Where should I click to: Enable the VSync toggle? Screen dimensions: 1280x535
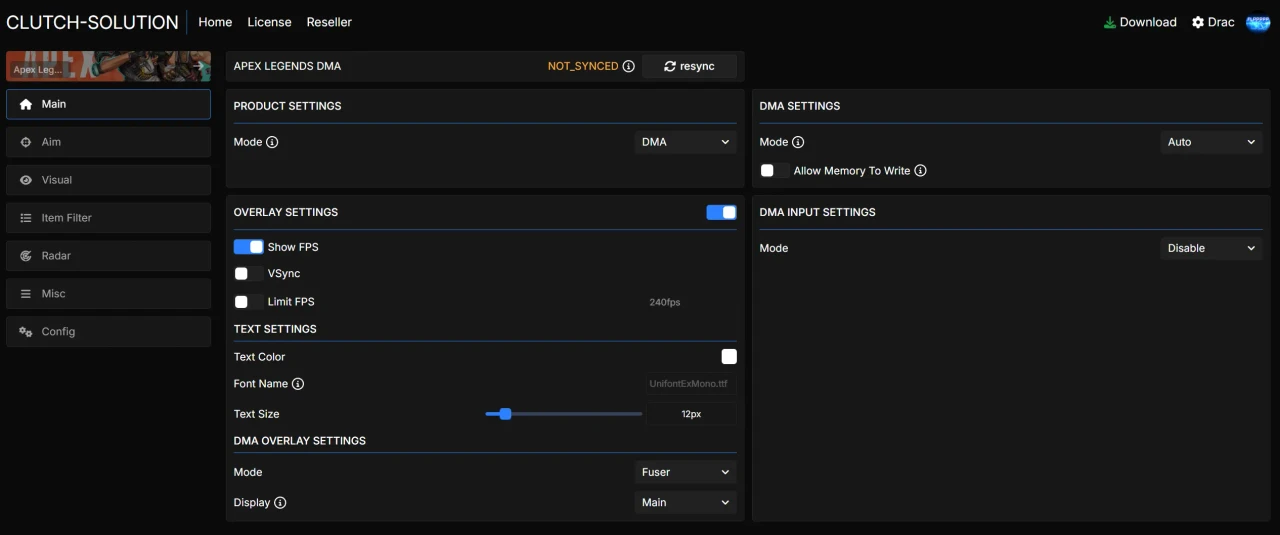pyautogui.click(x=249, y=274)
